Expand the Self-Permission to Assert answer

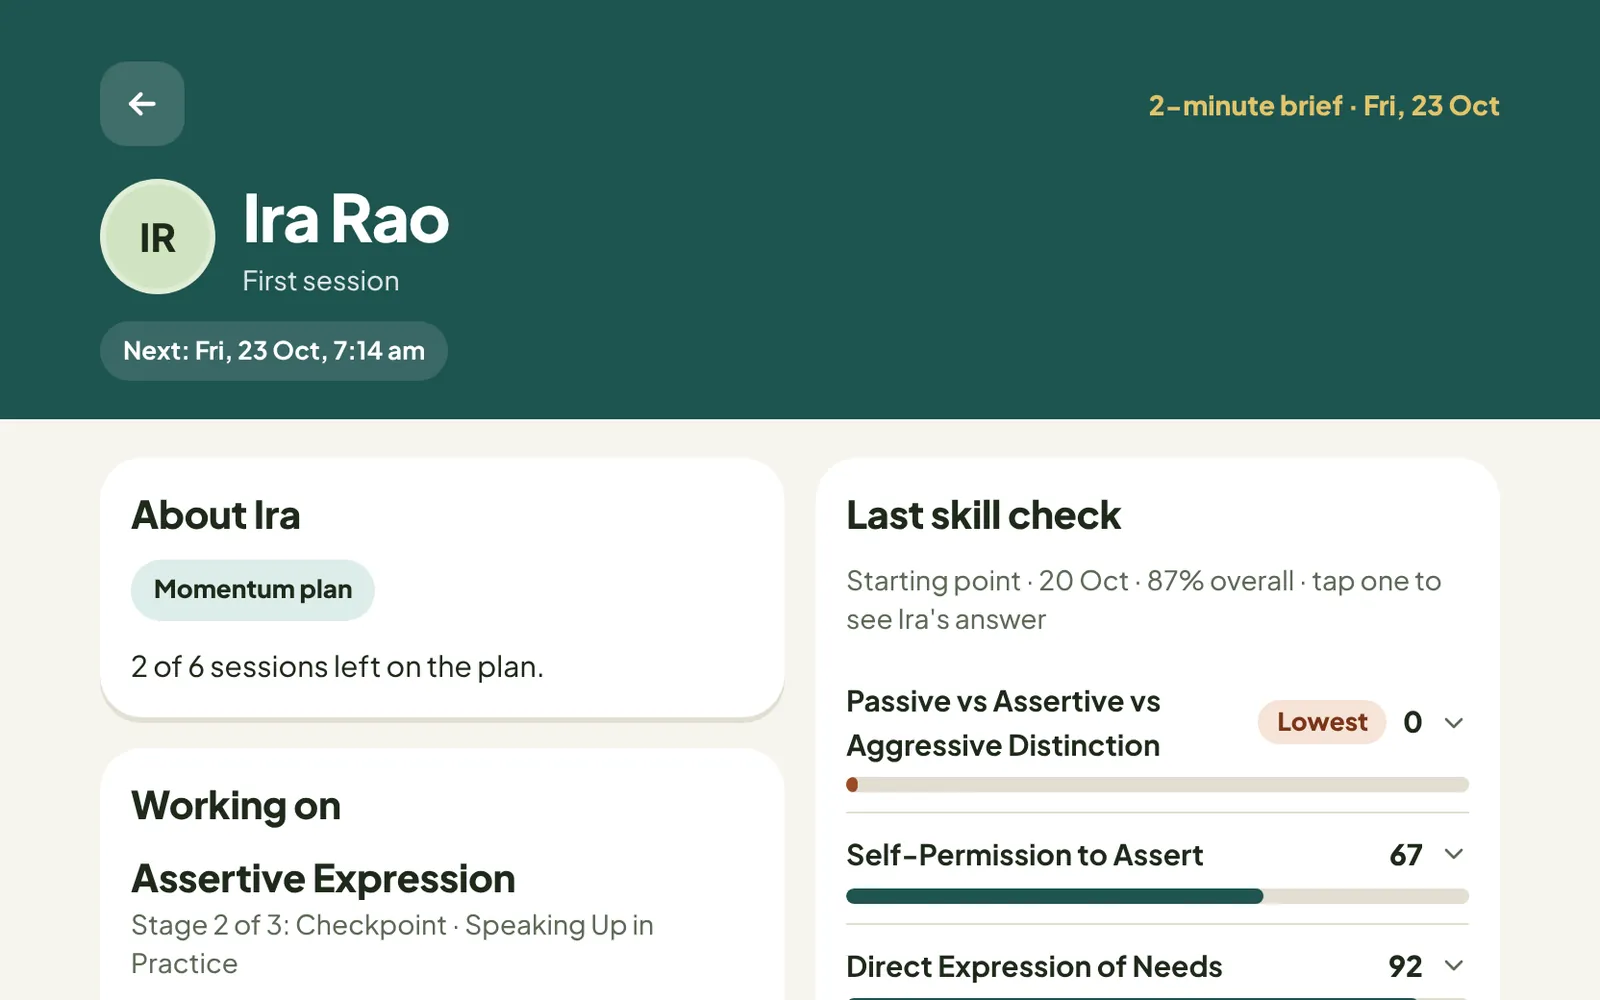click(1454, 854)
